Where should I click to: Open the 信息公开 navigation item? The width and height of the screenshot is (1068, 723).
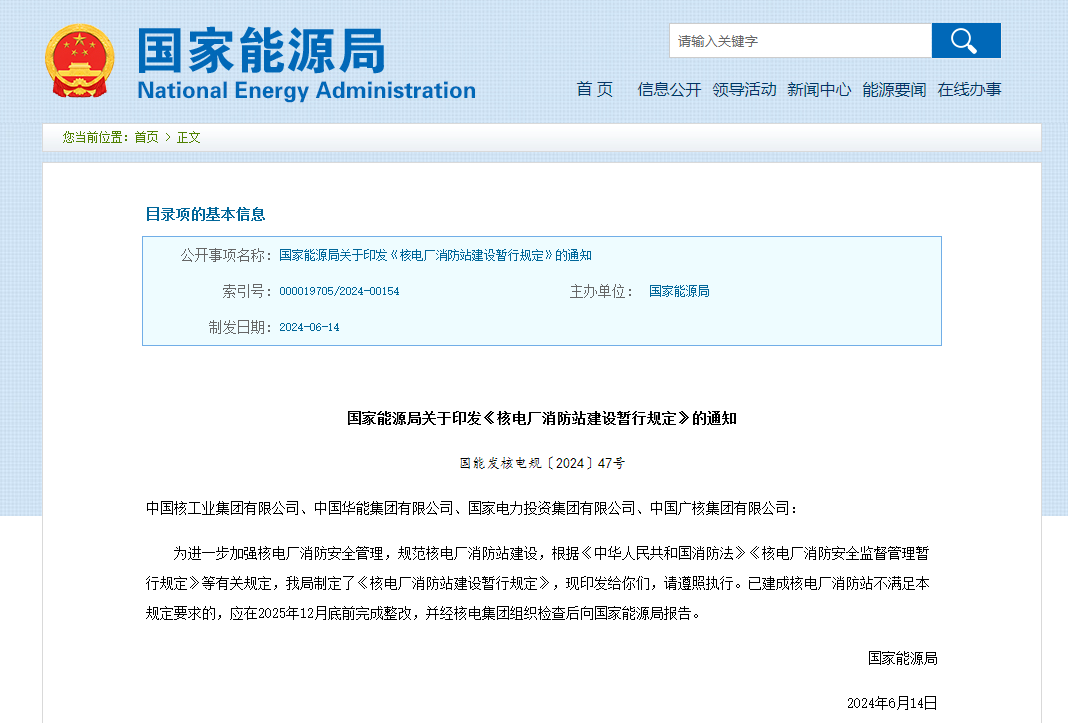(669, 89)
